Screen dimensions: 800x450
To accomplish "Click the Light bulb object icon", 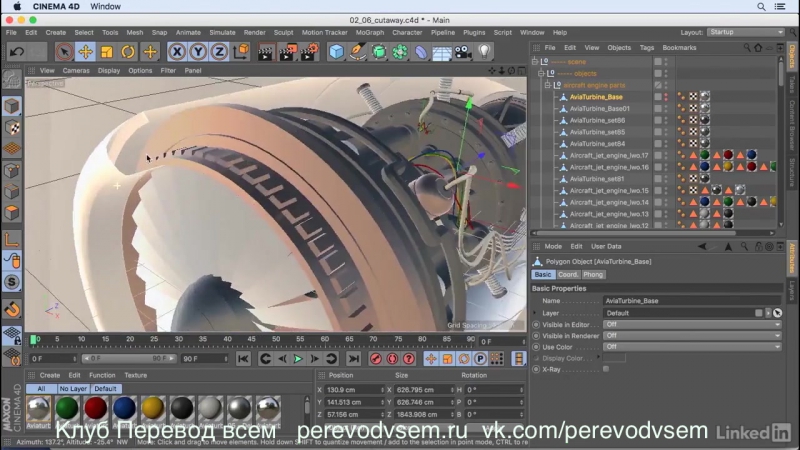I will click(x=484, y=51).
